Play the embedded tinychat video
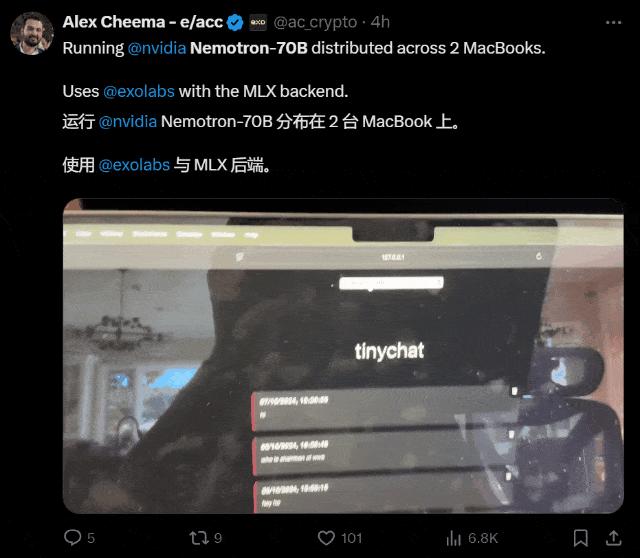The width and height of the screenshot is (640, 558). tap(343, 356)
